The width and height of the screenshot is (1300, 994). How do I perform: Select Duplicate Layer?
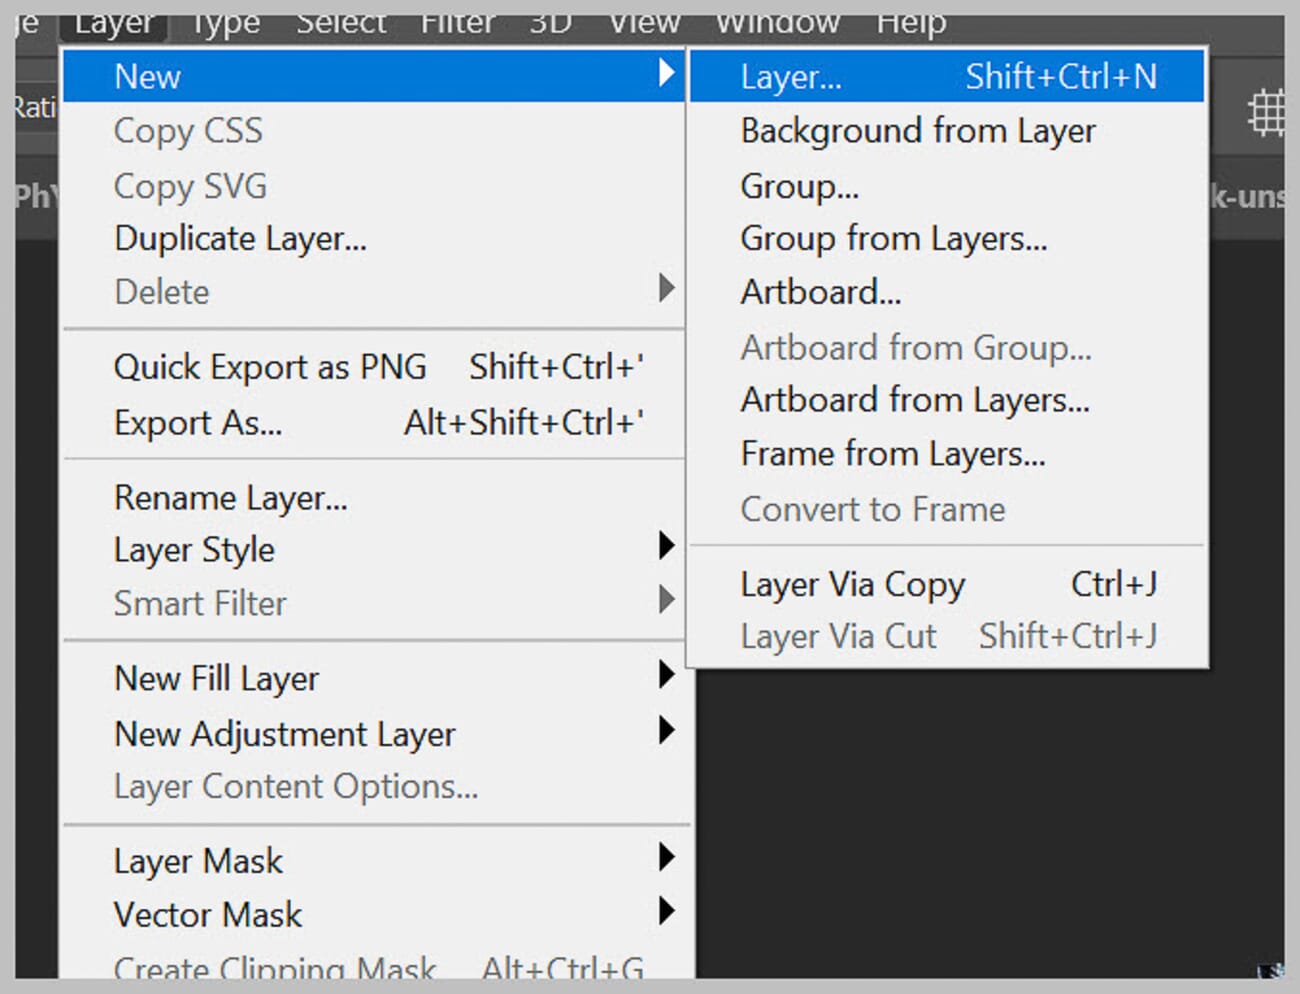pyautogui.click(x=240, y=238)
